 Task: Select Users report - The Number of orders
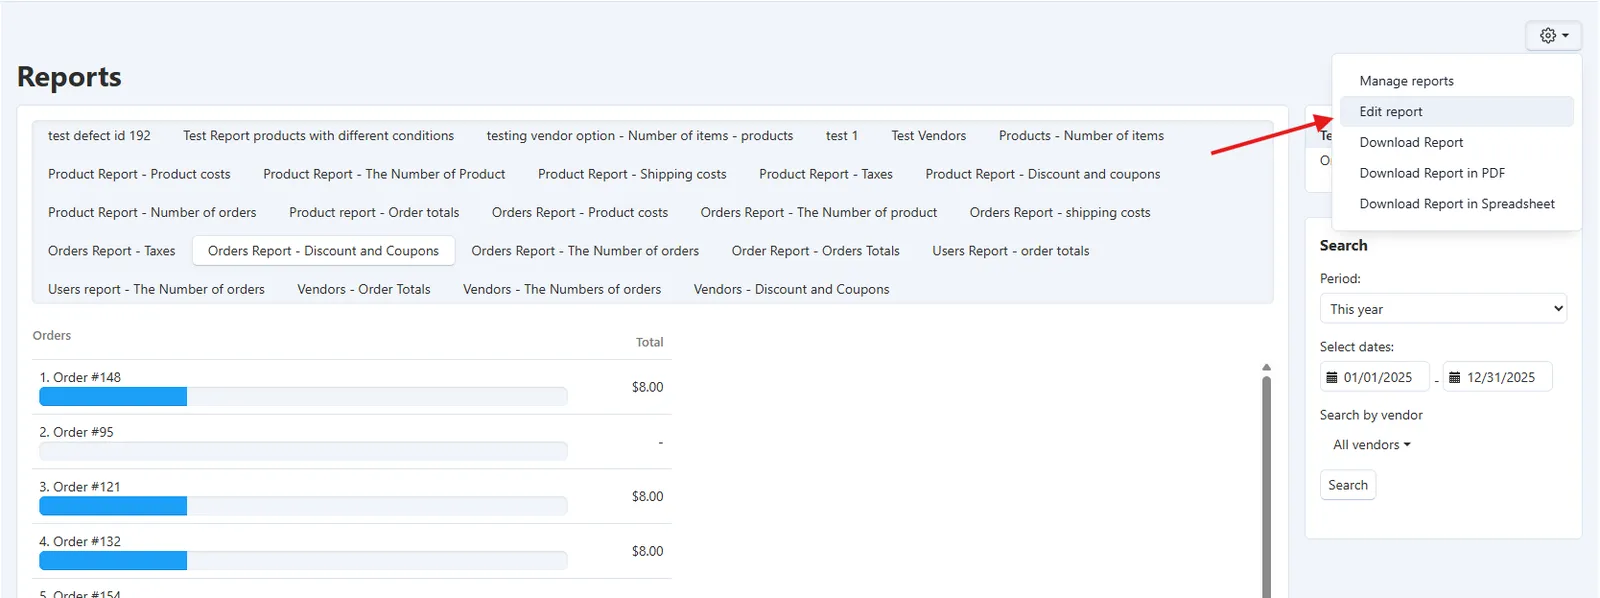pyautogui.click(x=156, y=290)
